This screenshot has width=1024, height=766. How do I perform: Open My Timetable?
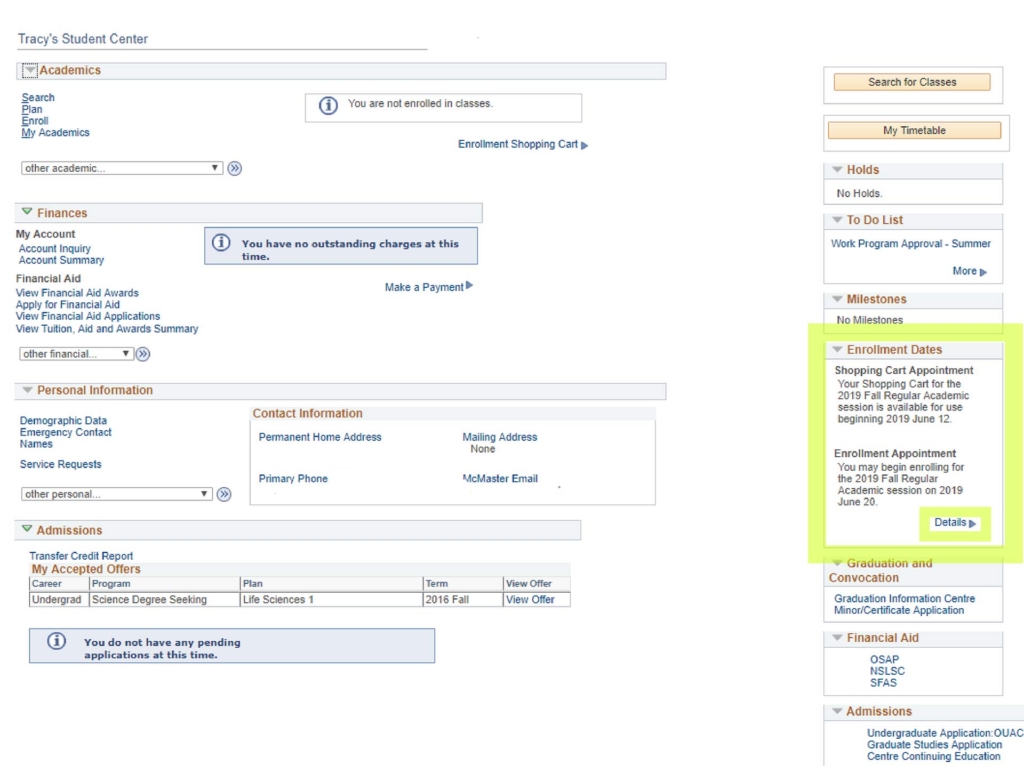tap(913, 131)
